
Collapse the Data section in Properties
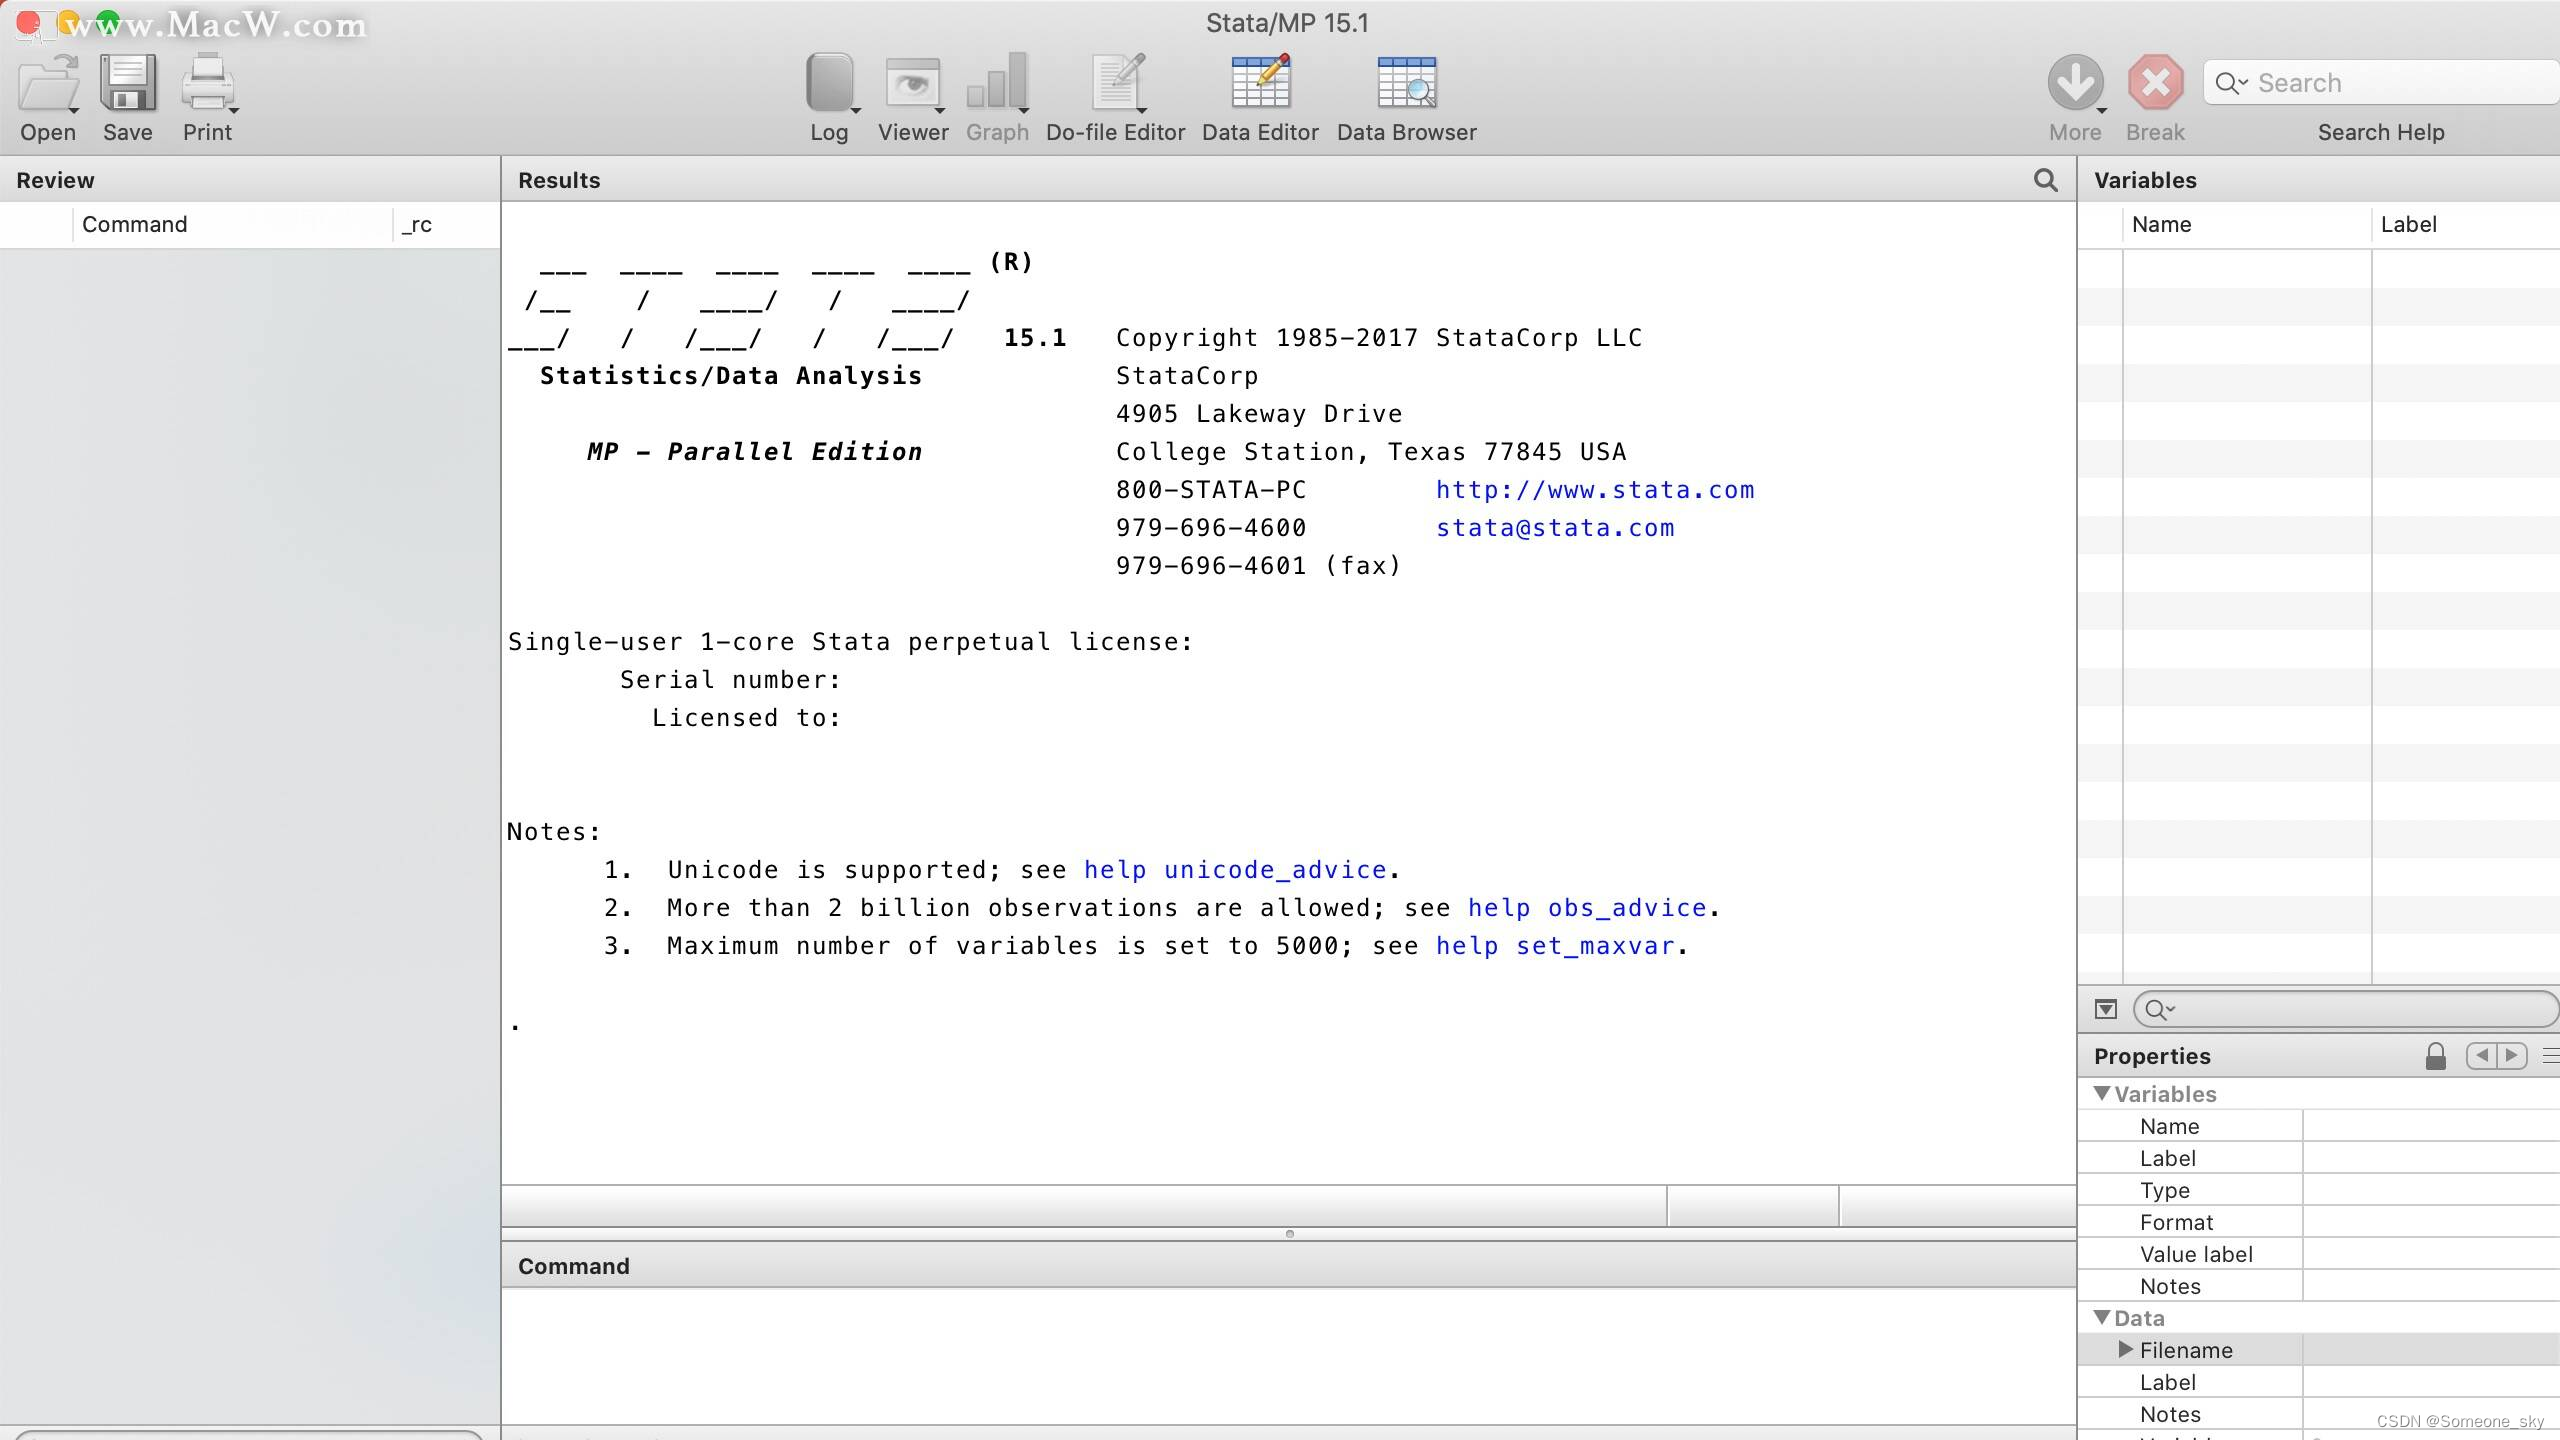point(2102,1318)
